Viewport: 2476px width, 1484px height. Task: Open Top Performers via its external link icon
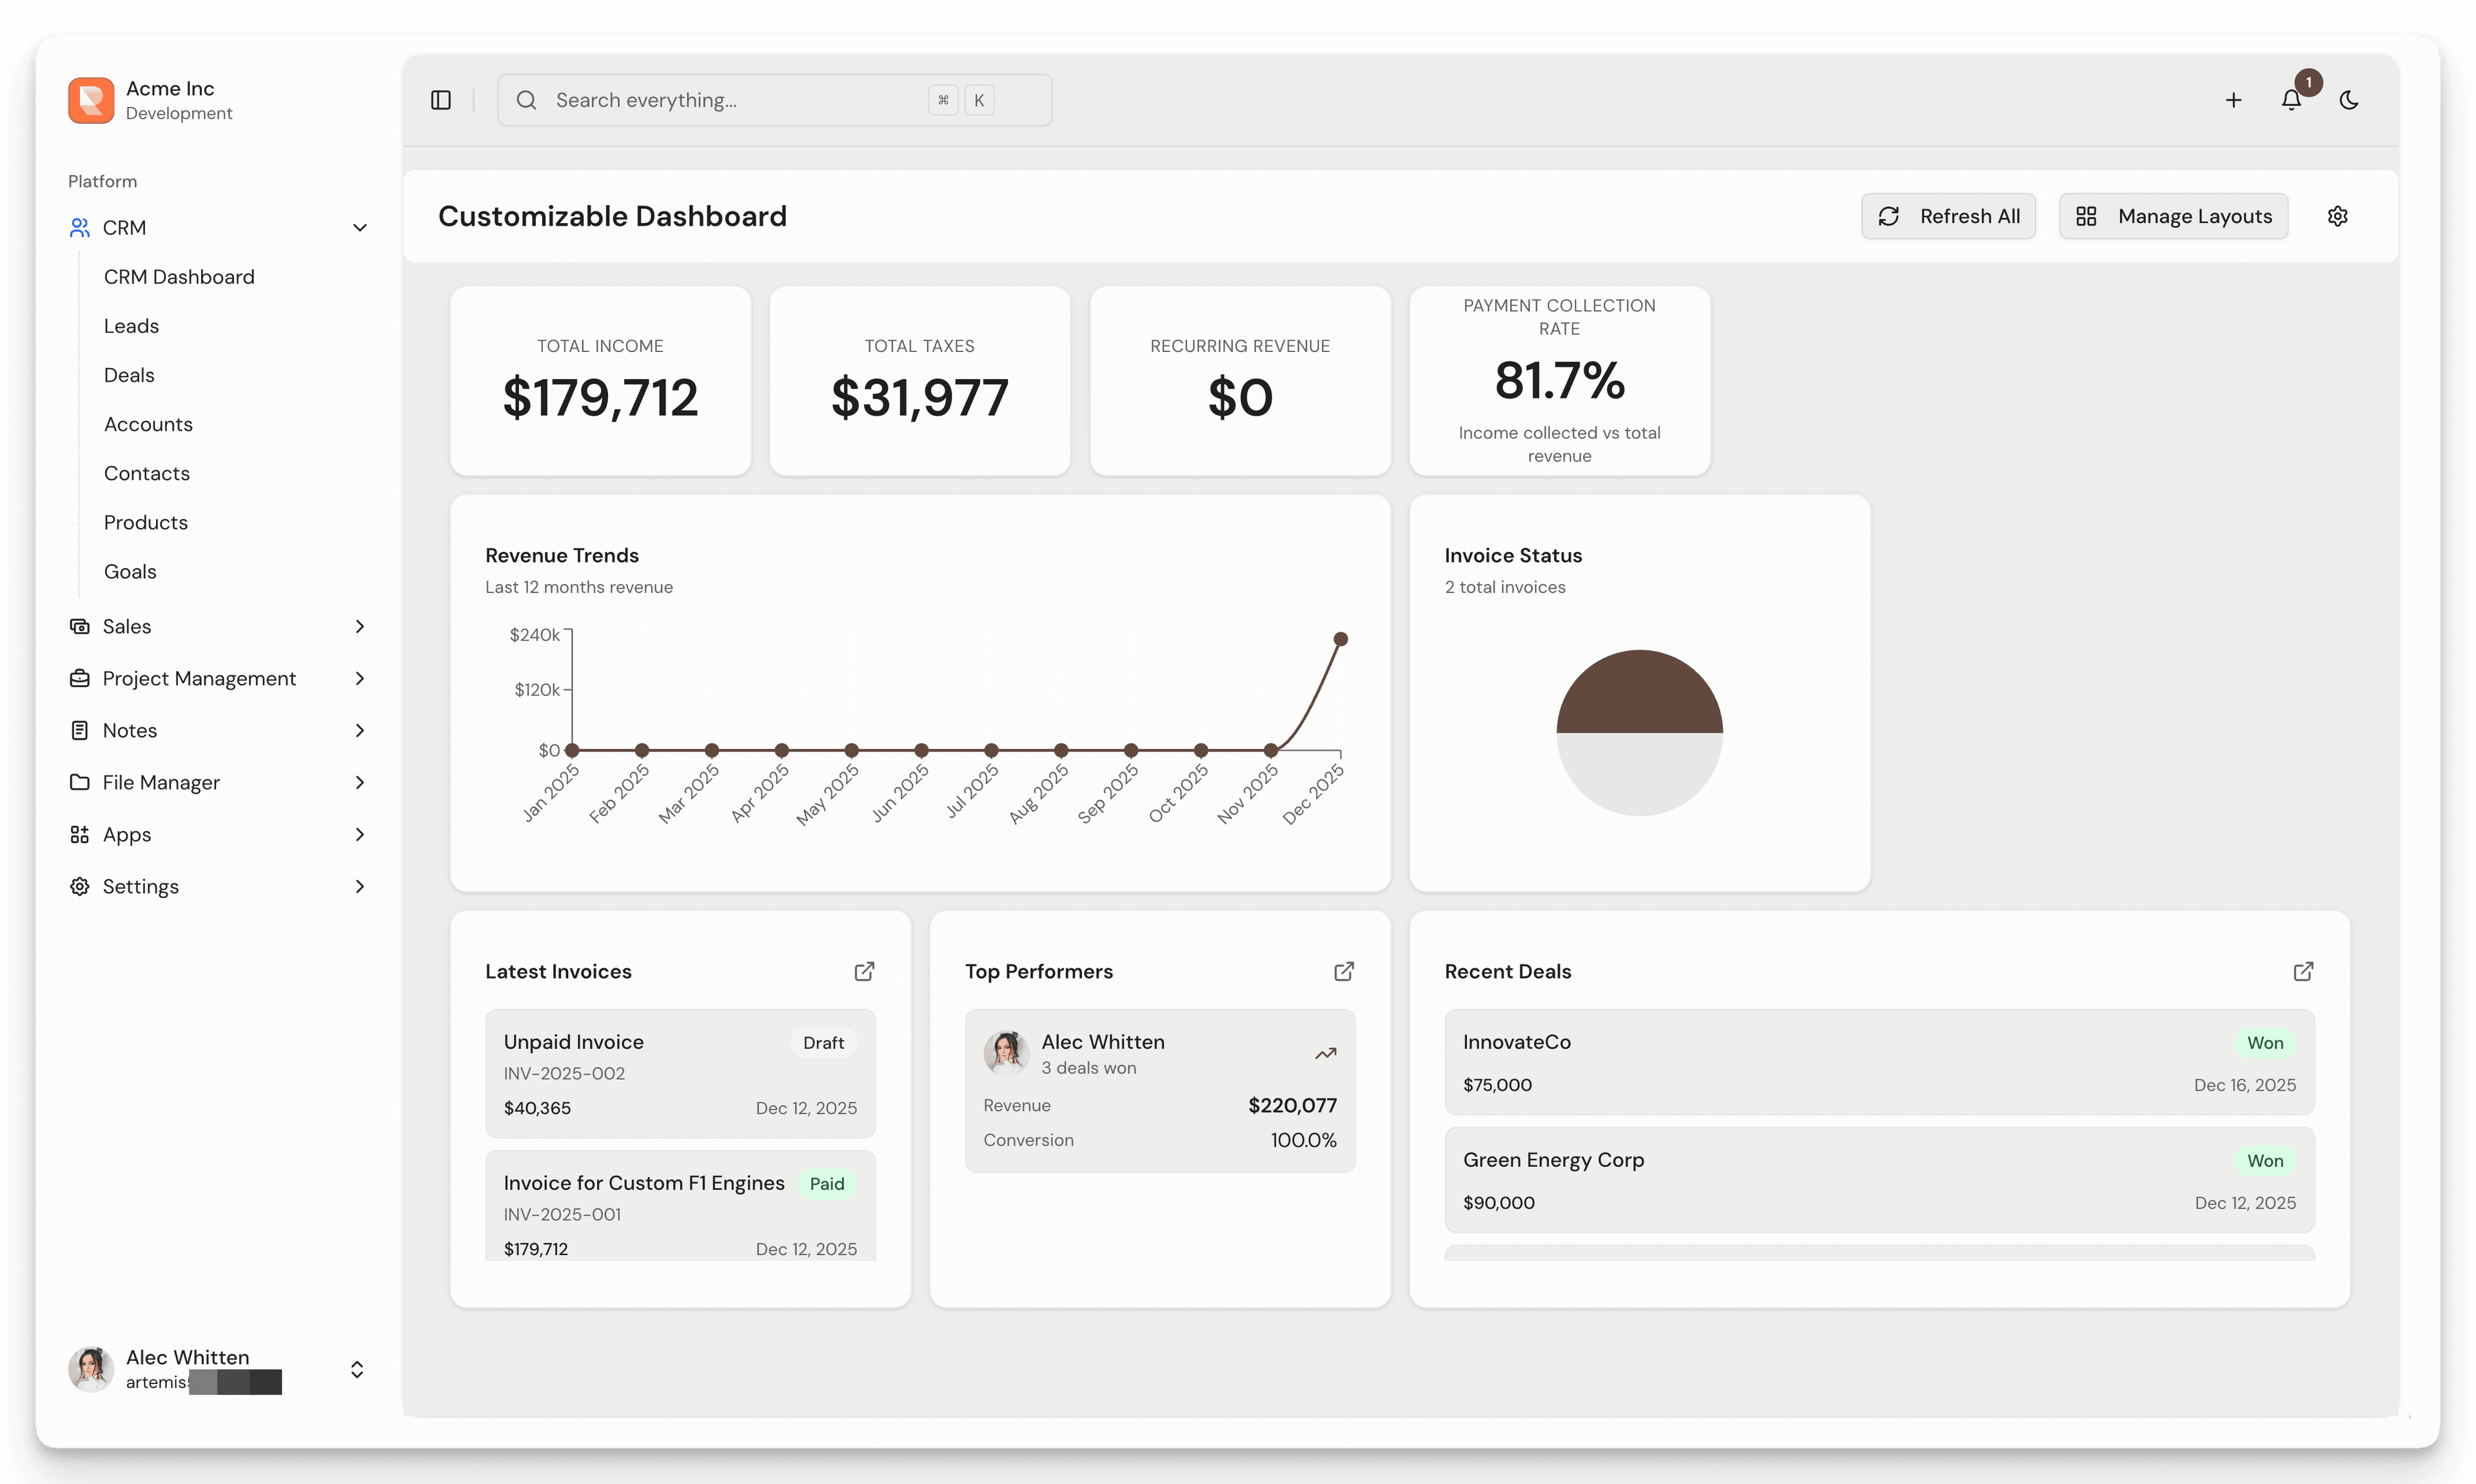pyautogui.click(x=1344, y=971)
